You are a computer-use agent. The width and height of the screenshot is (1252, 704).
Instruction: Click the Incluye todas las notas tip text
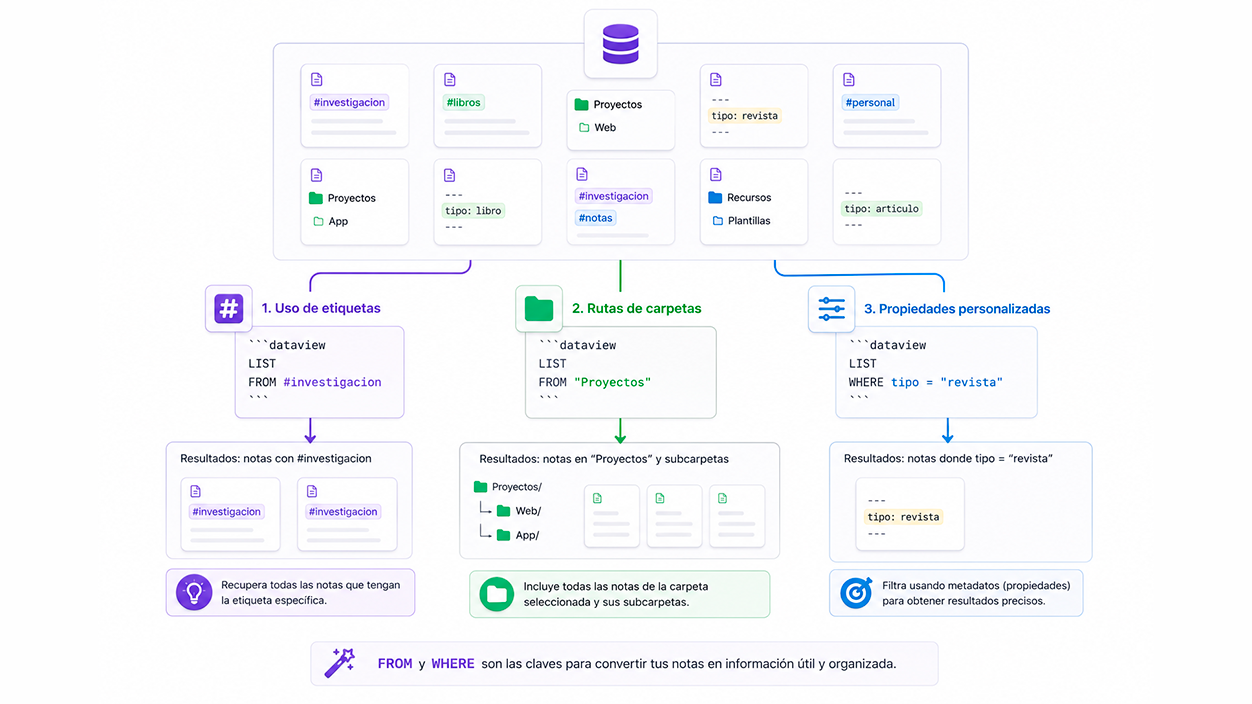(x=616, y=594)
